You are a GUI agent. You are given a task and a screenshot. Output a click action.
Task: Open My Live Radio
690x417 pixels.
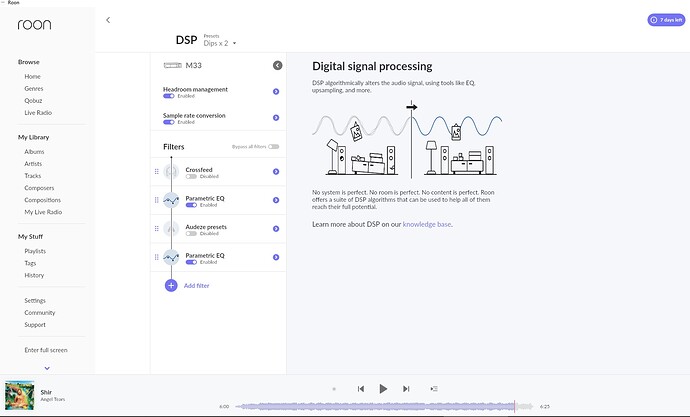(x=43, y=212)
